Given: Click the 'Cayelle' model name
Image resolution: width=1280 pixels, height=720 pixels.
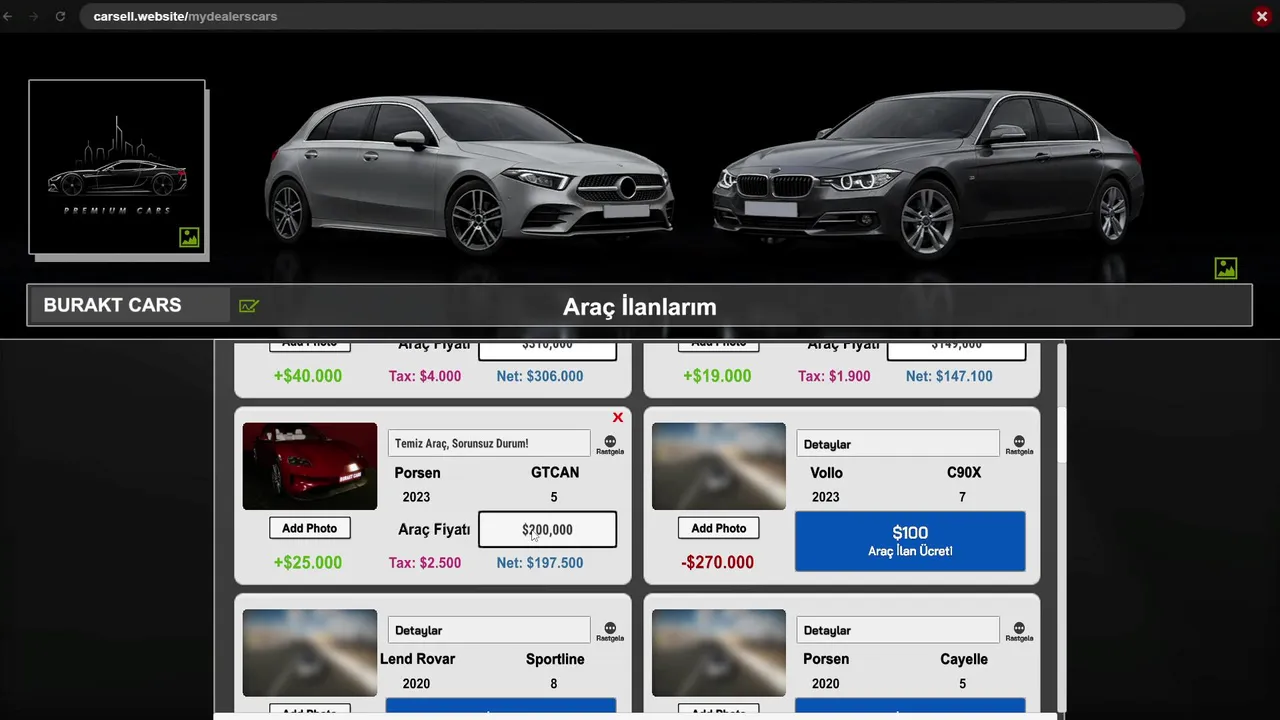Looking at the screenshot, I should coord(964,659).
